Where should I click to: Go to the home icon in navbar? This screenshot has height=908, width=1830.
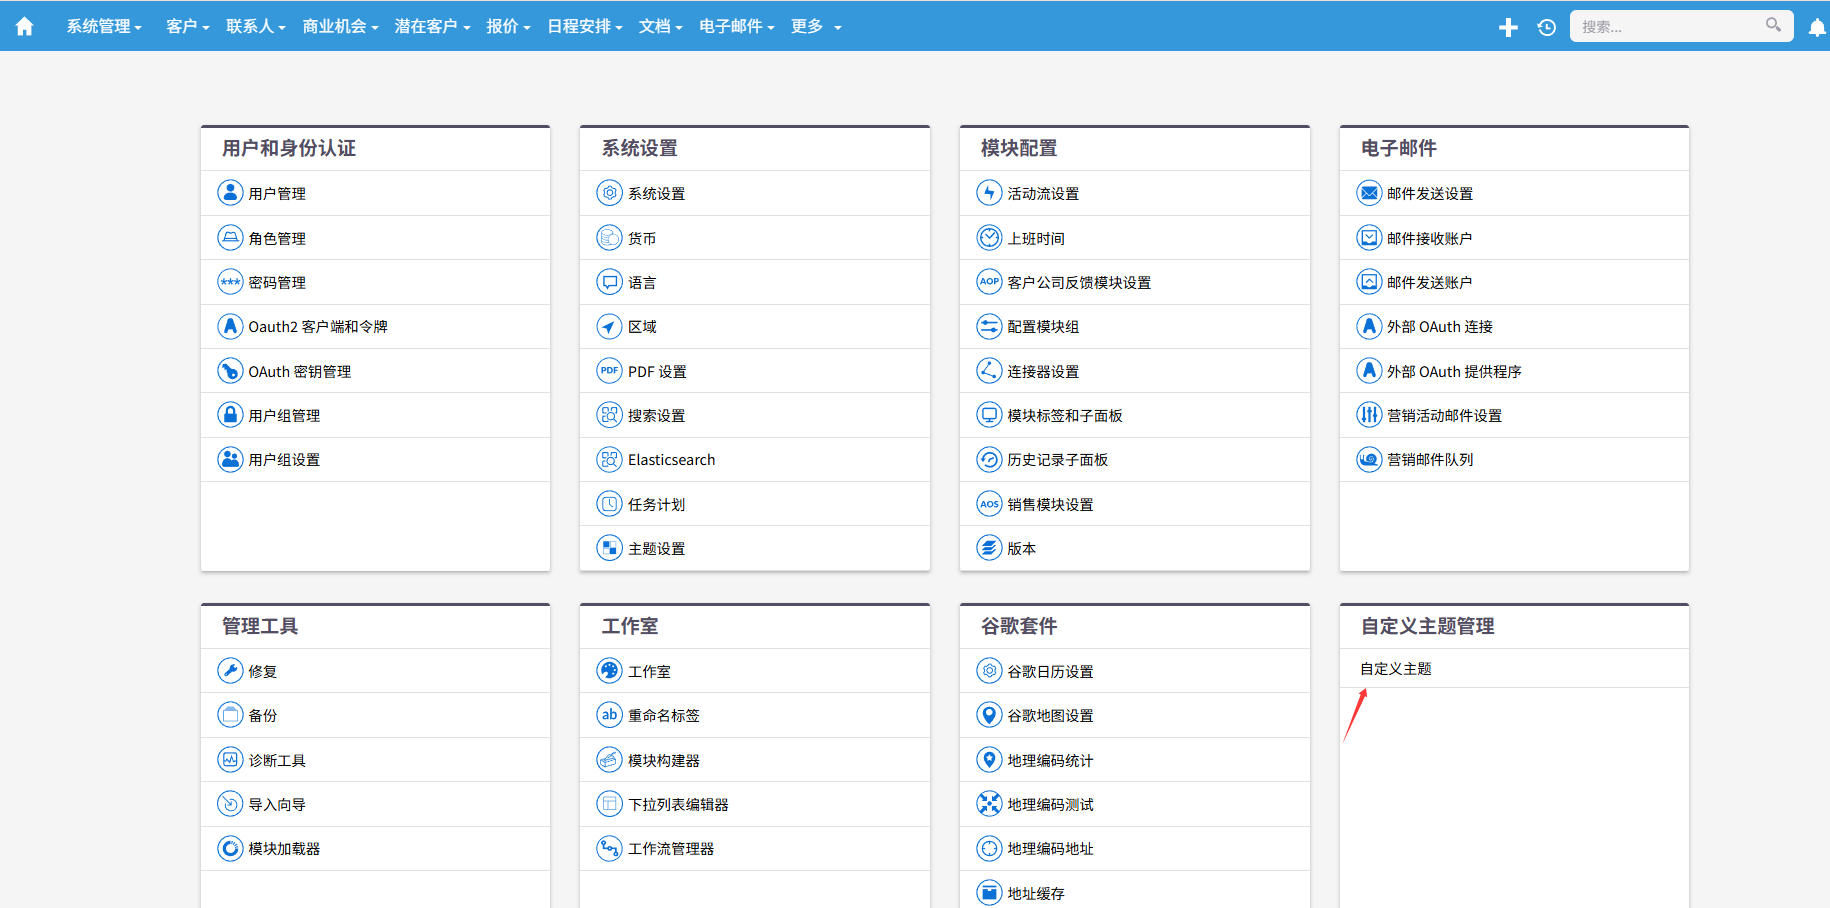25,27
